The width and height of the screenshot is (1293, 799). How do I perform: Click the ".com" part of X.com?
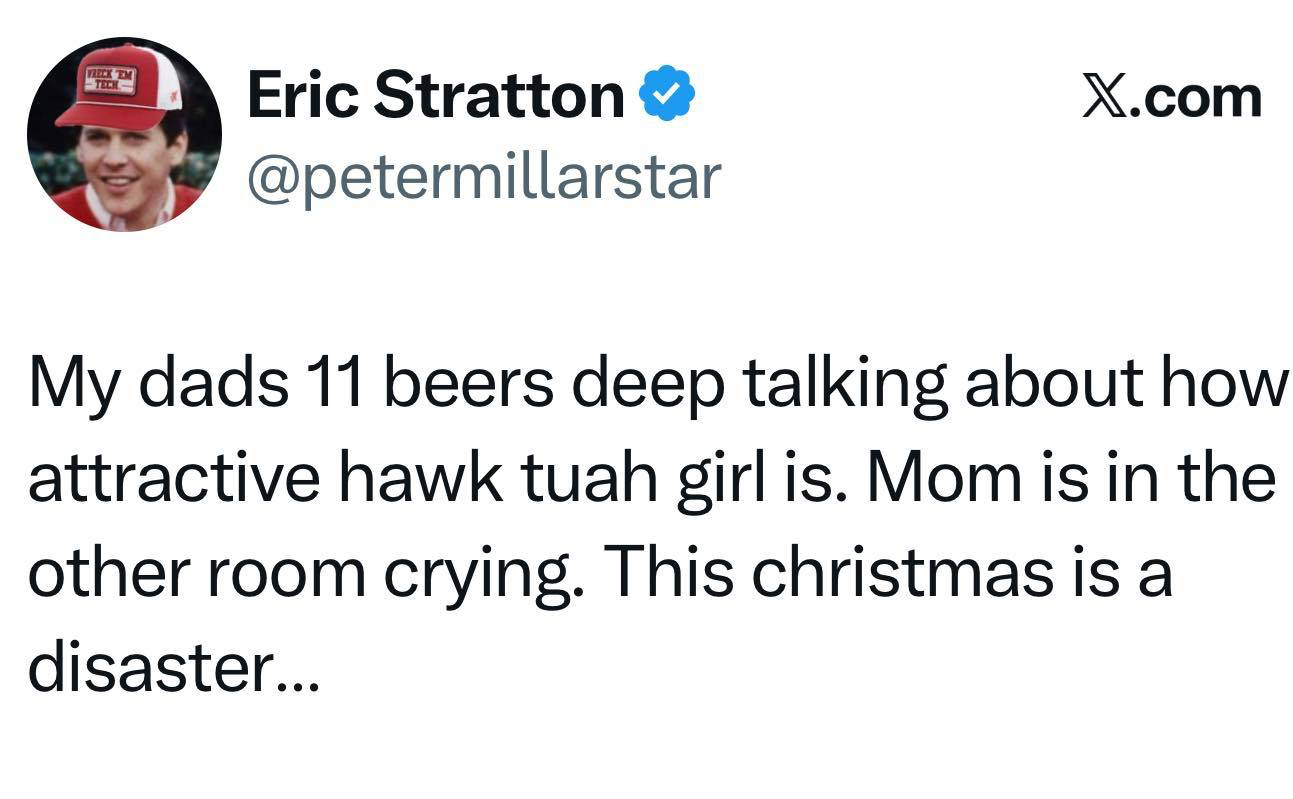pos(1197,97)
